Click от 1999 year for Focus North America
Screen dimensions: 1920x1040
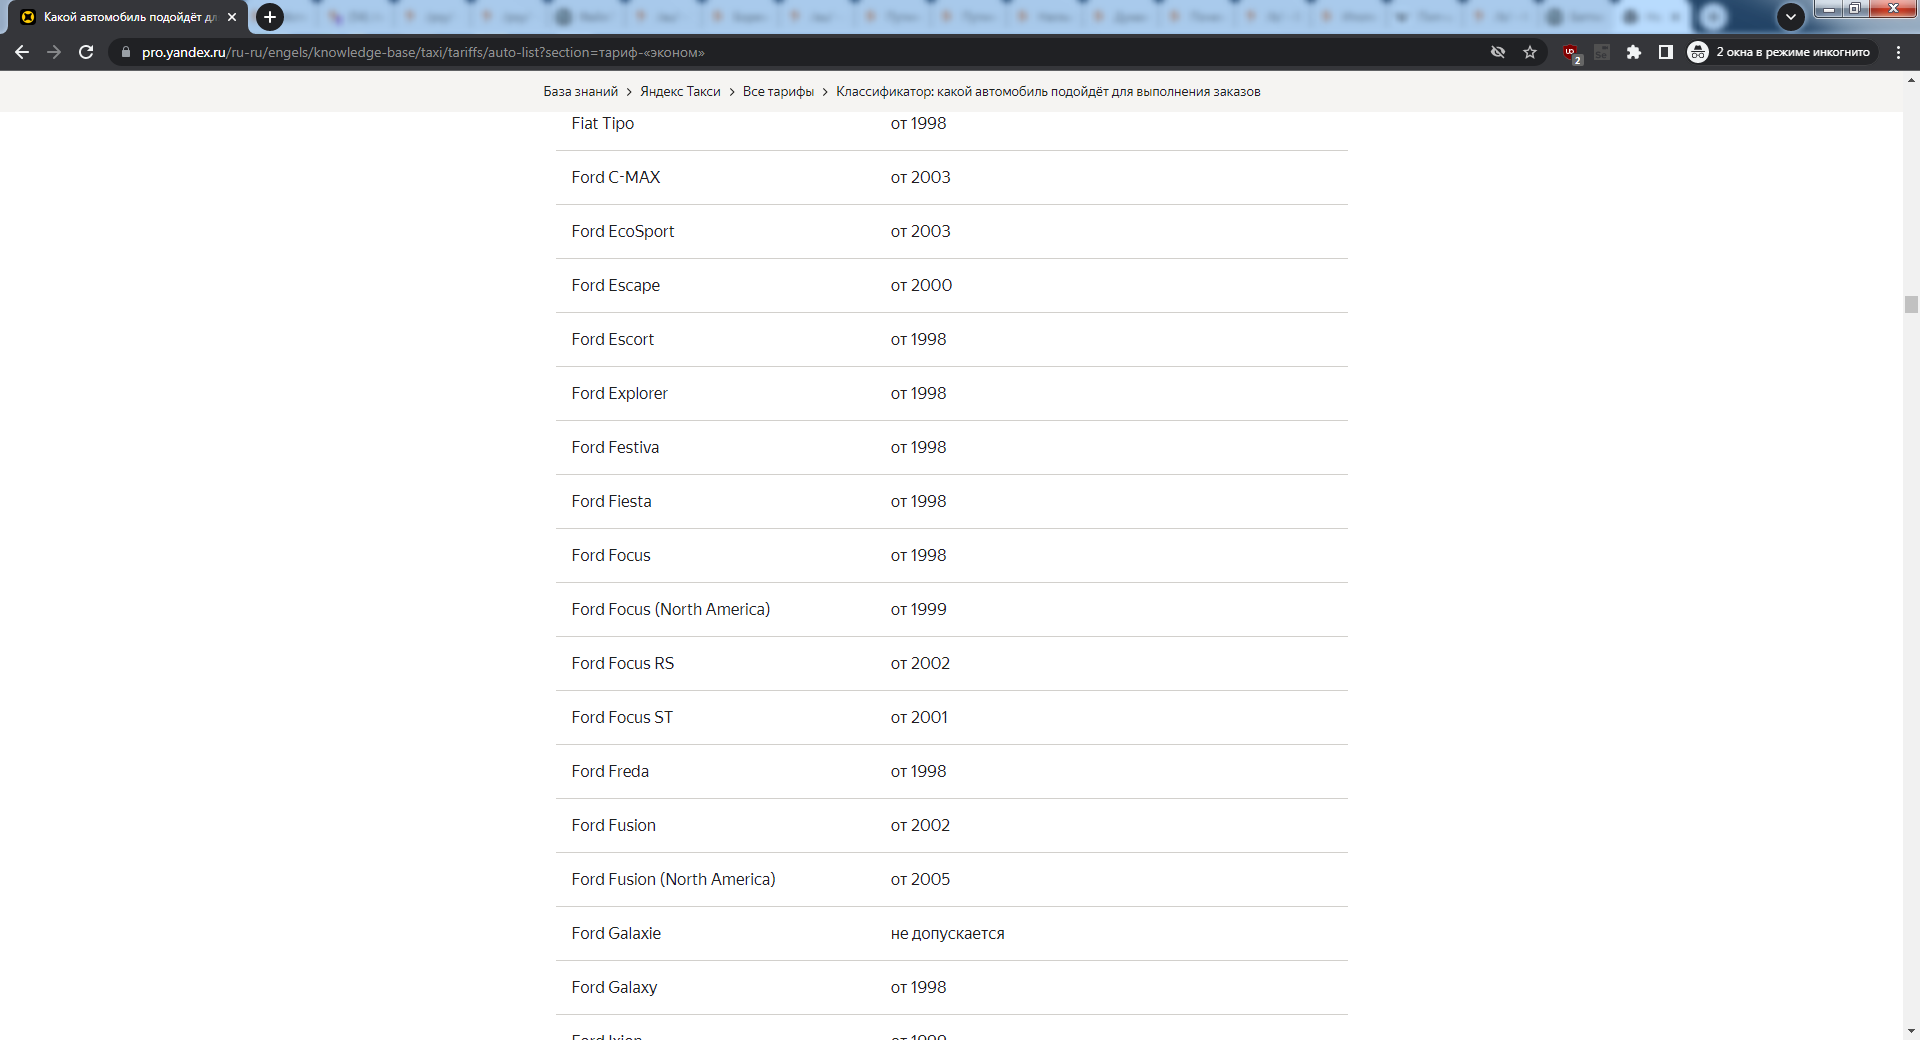point(918,609)
